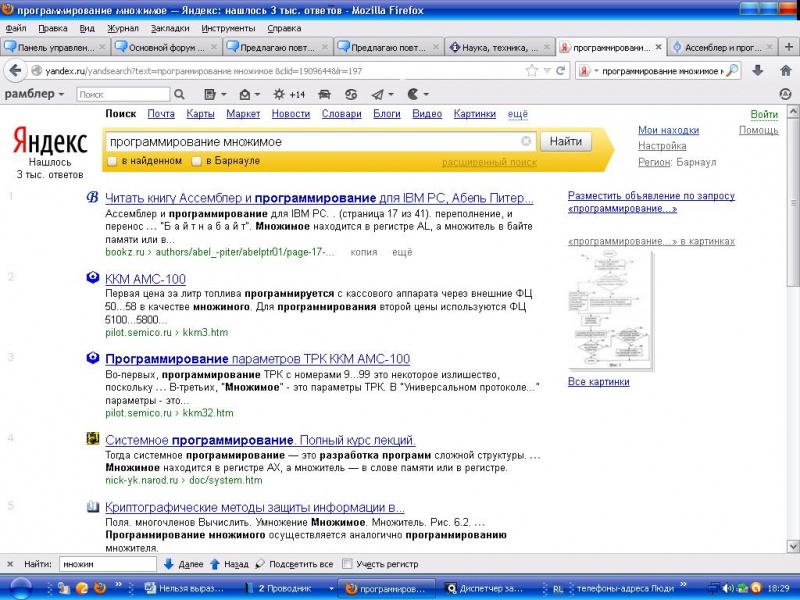The image size is (800, 600).
Task: Click the Rambler toolbar car icon
Action: coord(325,94)
